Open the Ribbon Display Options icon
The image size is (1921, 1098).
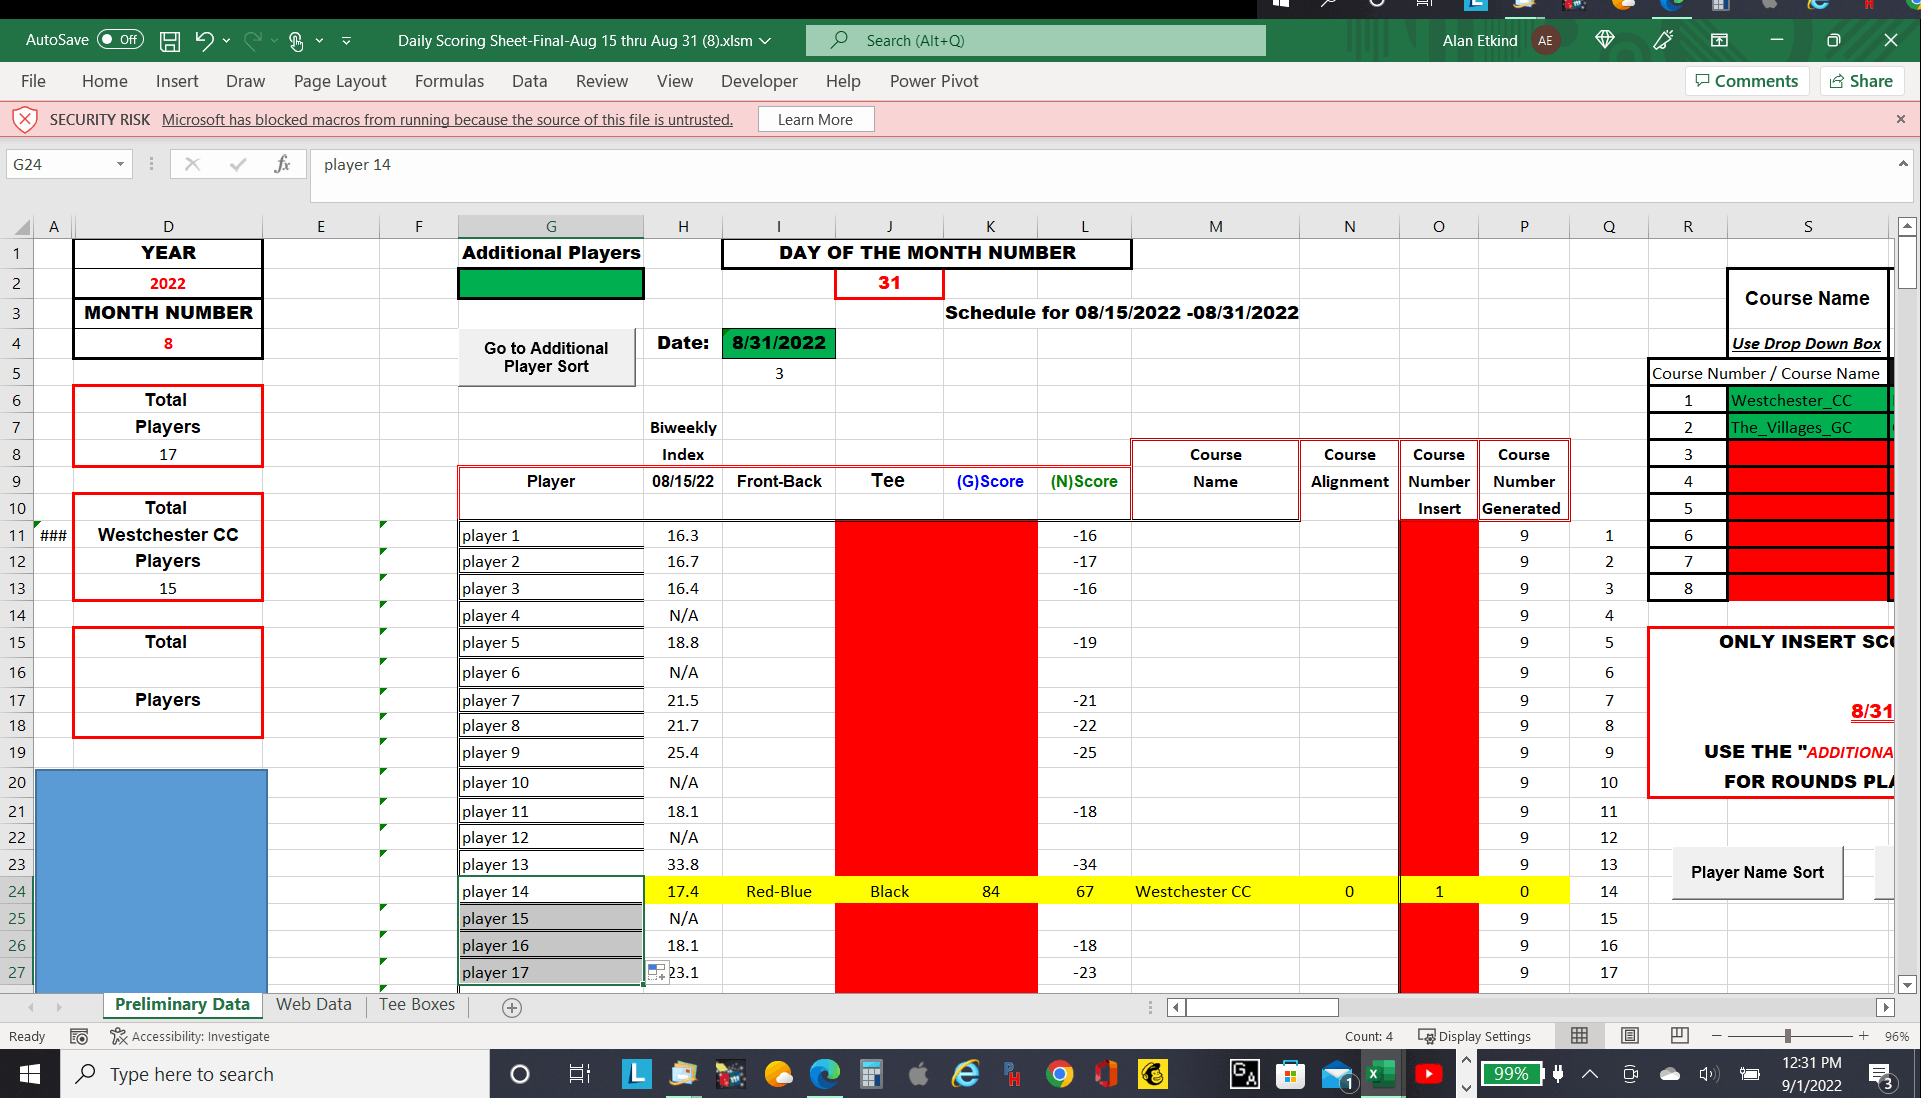coord(1719,40)
